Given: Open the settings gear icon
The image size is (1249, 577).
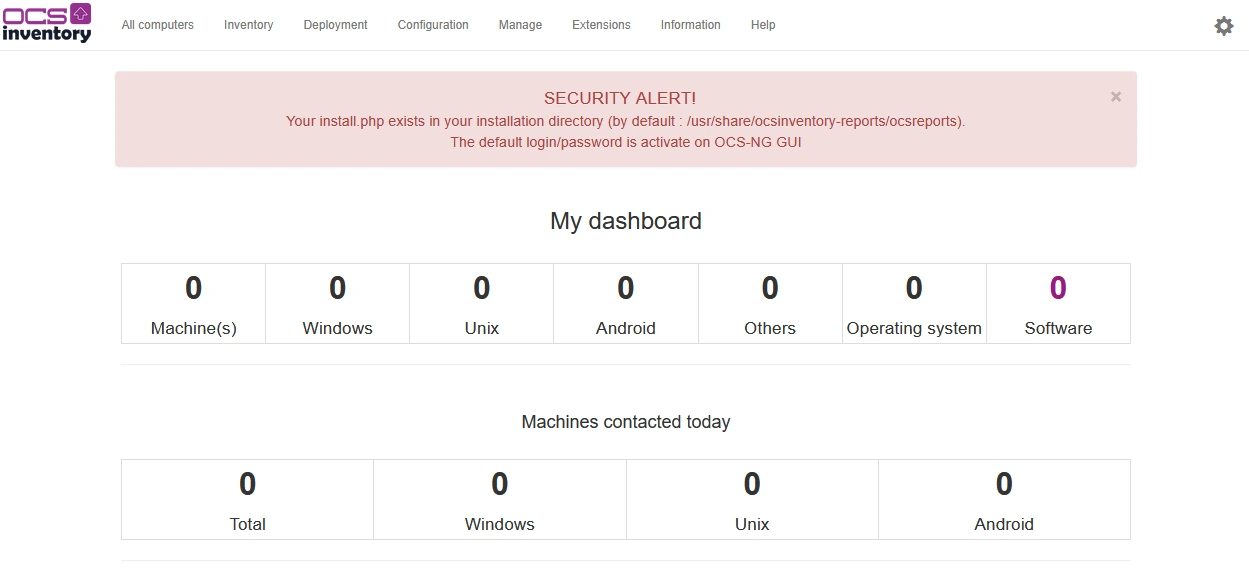Looking at the screenshot, I should (x=1223, y=25).
